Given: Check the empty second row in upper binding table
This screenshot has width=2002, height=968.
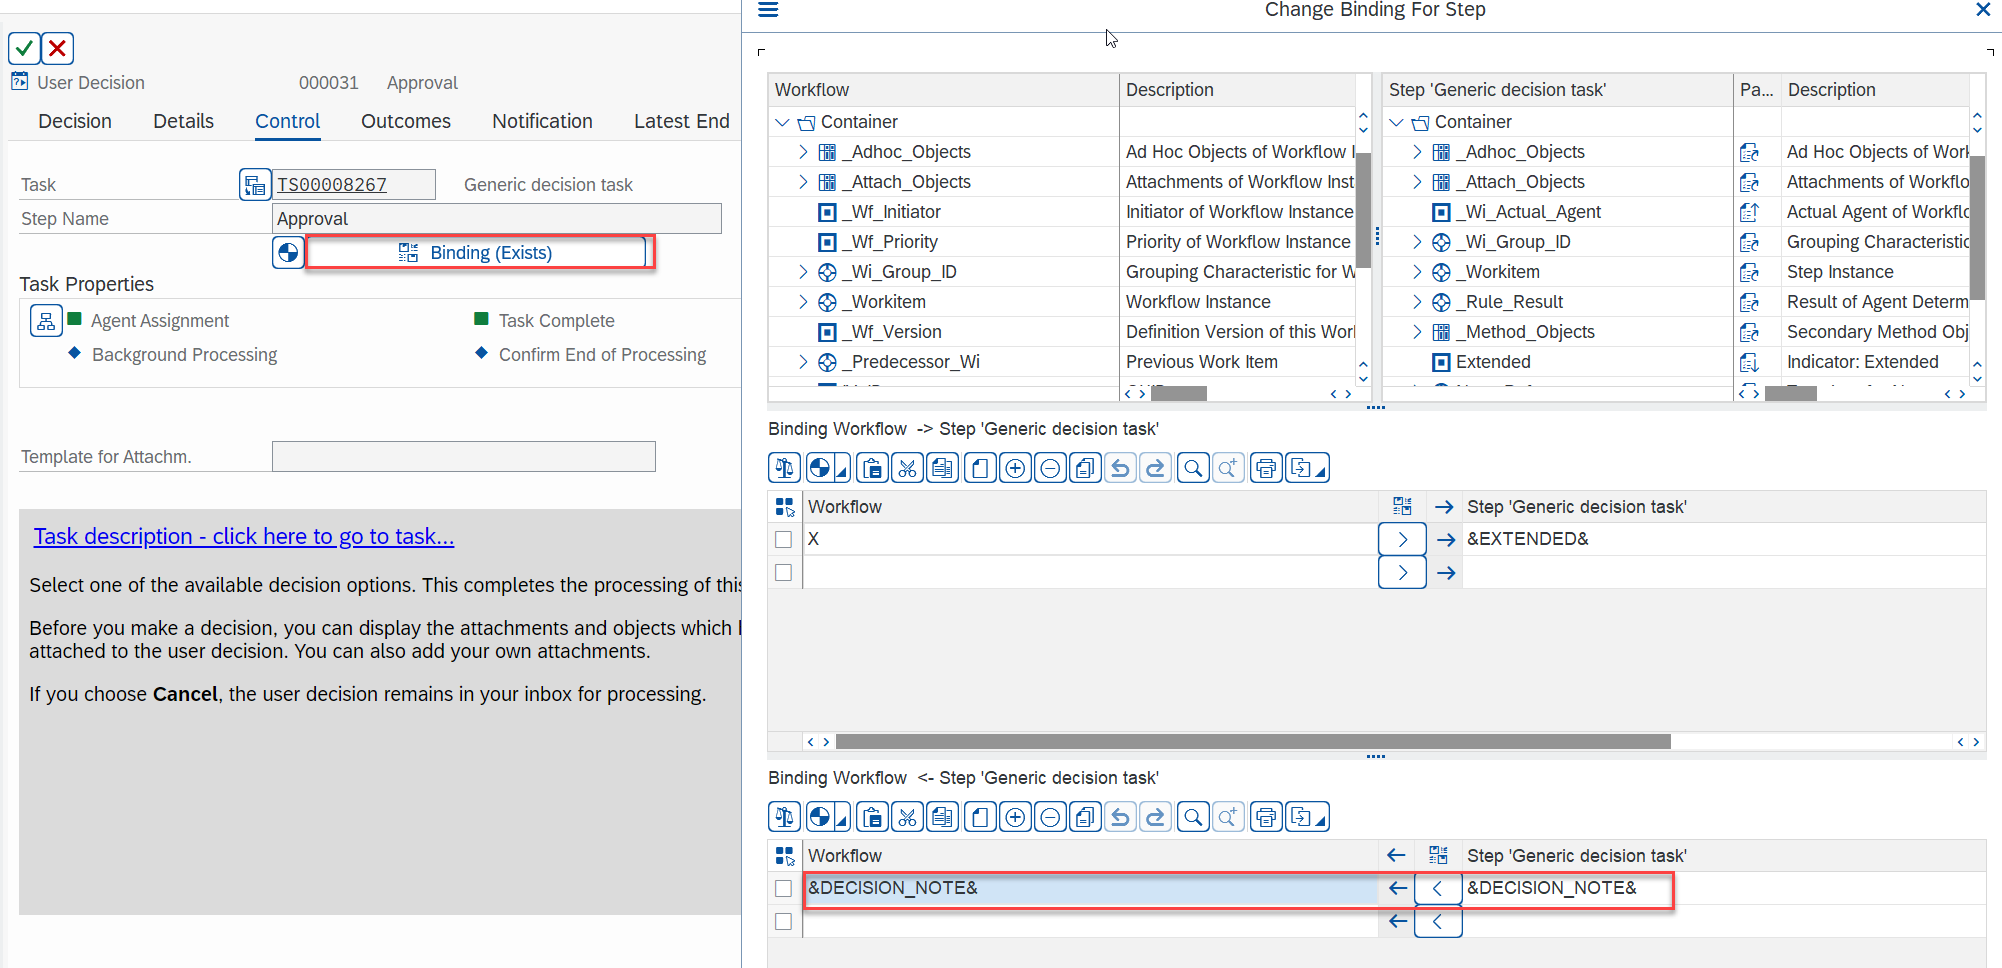Looking at the screenshot, I should click(x=784, y=572).
